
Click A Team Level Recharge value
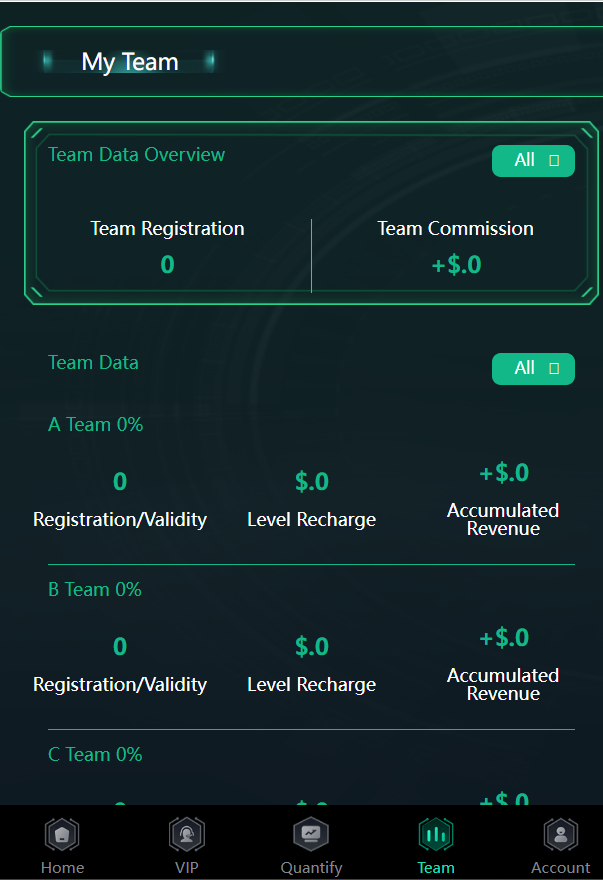pos(311,482)
